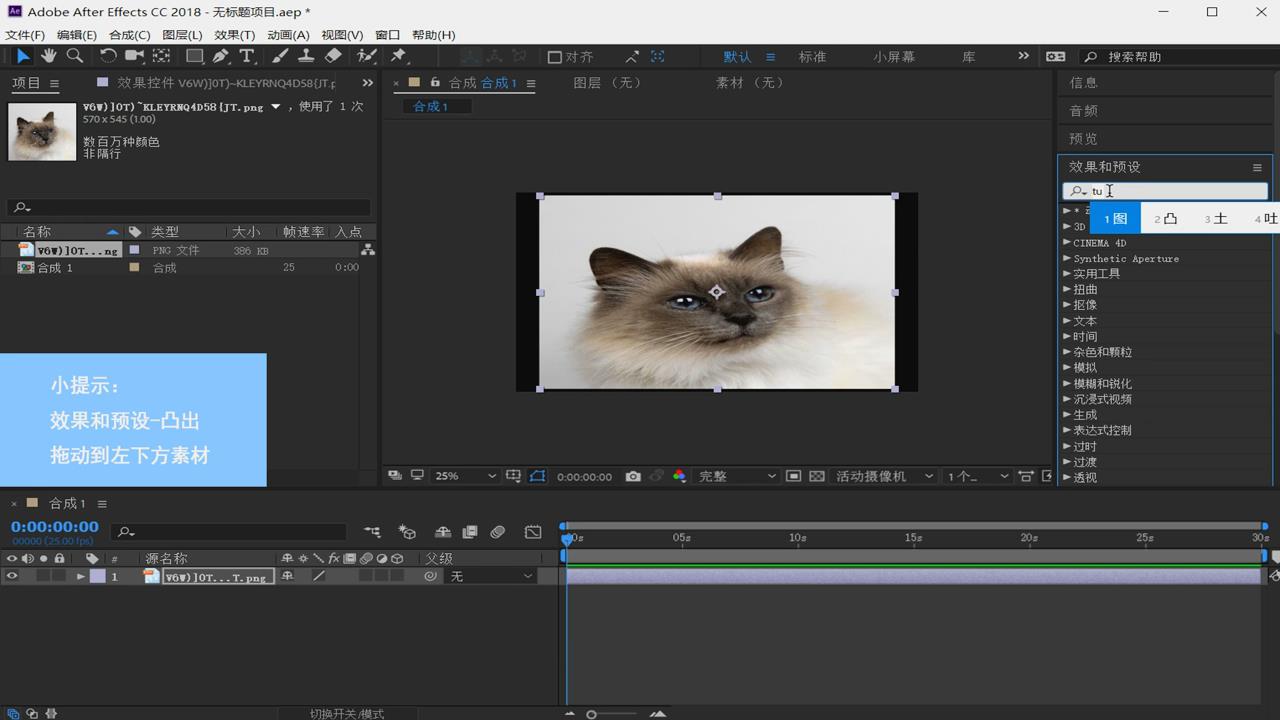The width and height of the screenshot is (1280, 720).
Task: Toggle mask and shape path visibility
Action: tap(537, 476)
